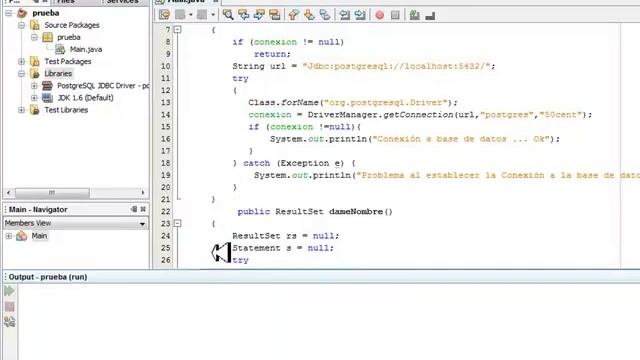Click Main class icon in Navigator

[22, 236]
